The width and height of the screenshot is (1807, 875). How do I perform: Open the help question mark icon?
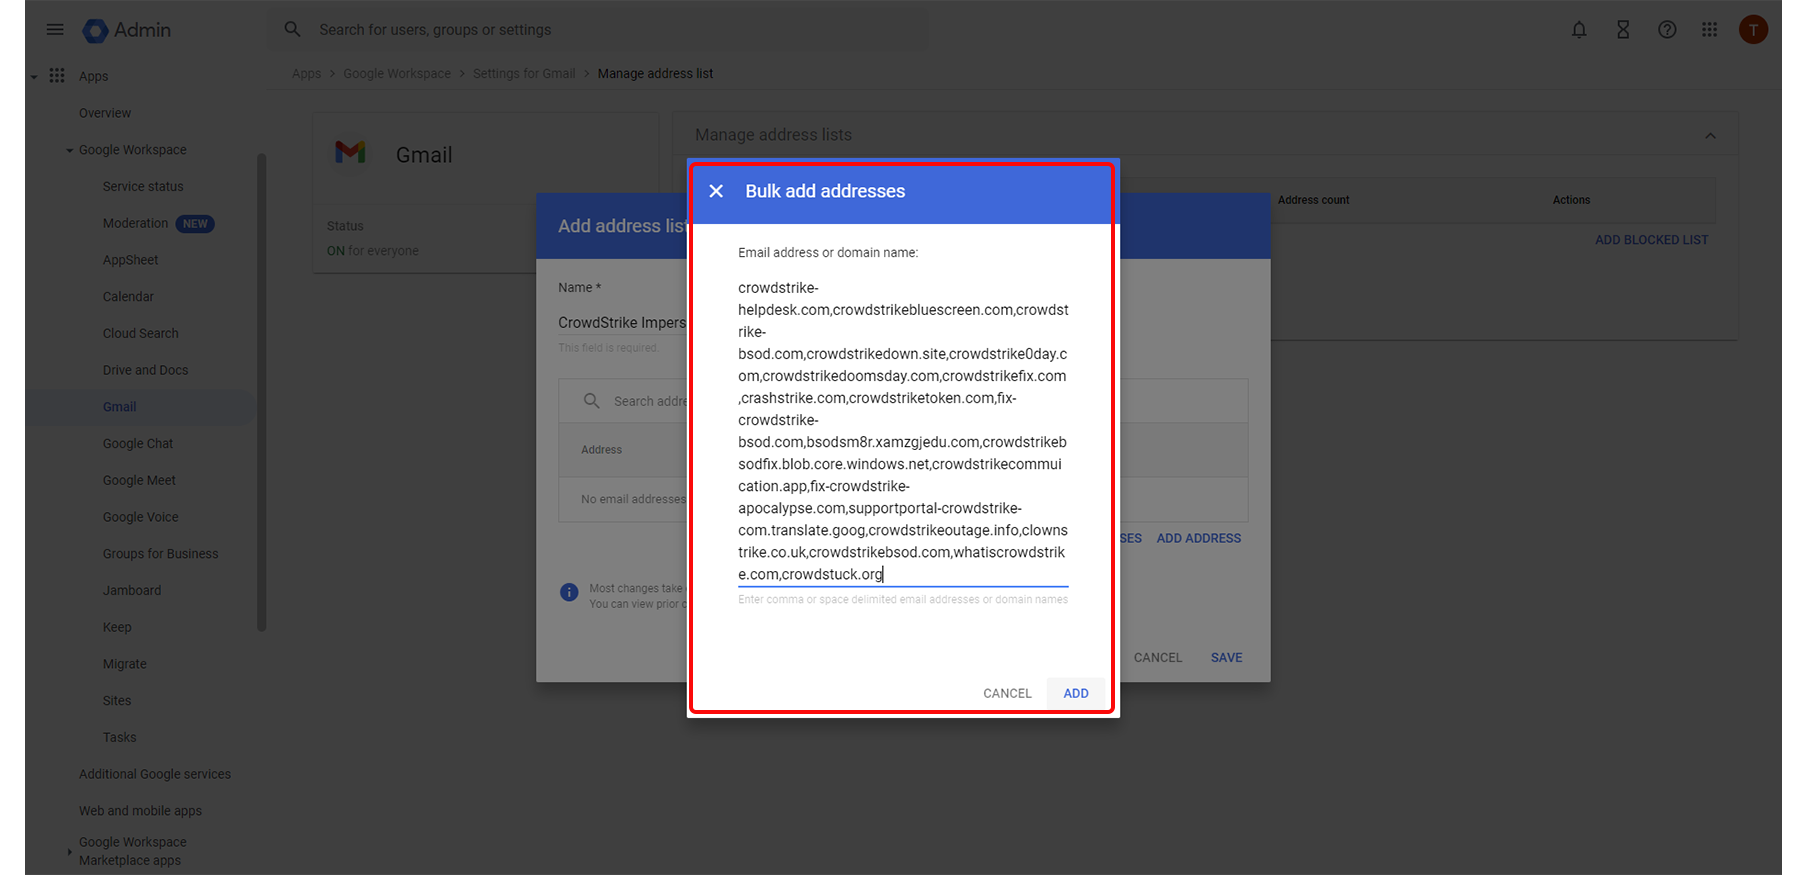(1667, 30)
